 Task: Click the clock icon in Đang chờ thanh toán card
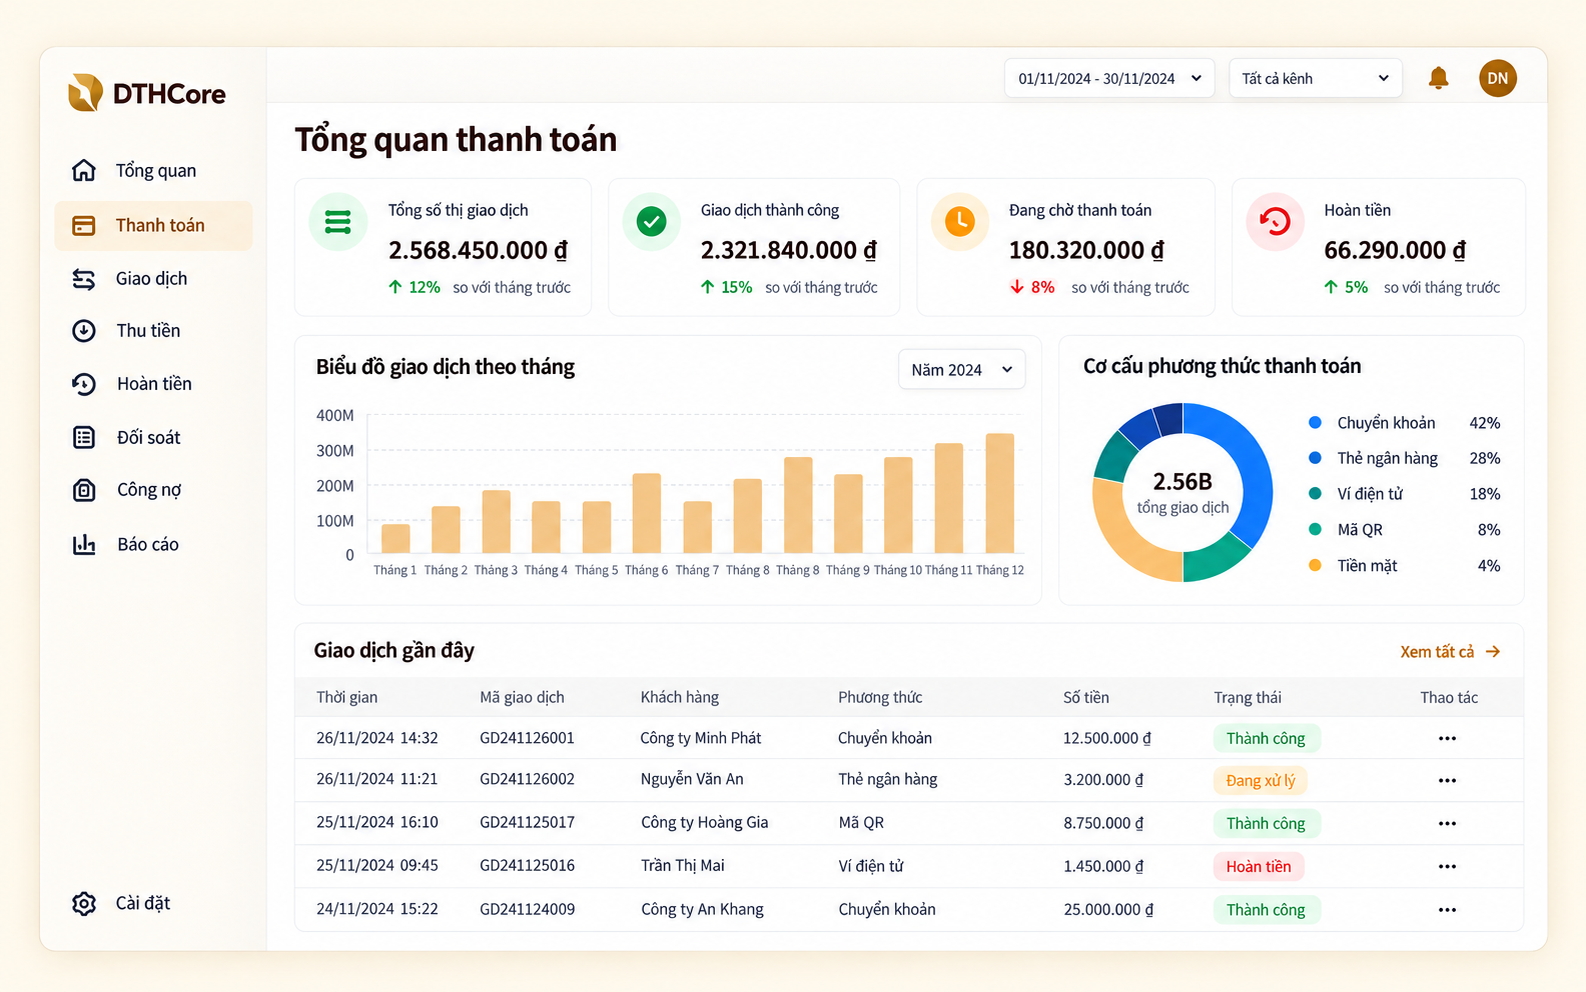pos(960,221)
